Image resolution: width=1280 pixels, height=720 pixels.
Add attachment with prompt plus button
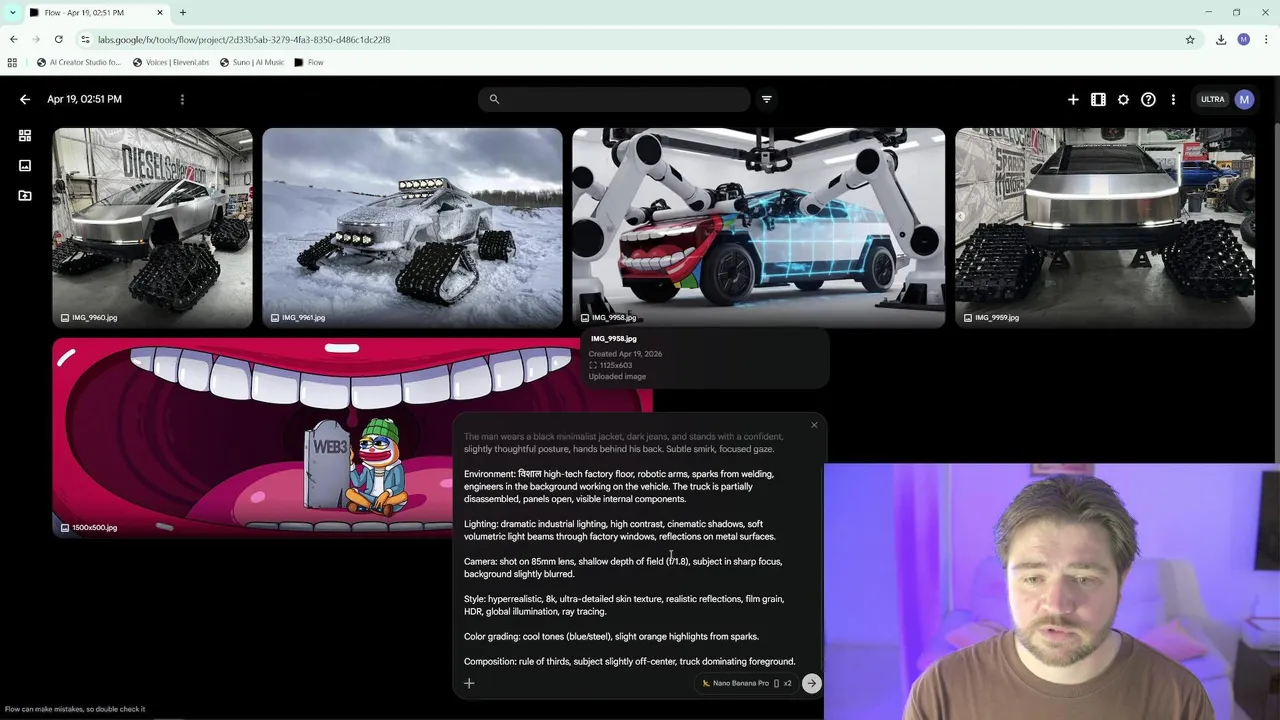[469, 683]
